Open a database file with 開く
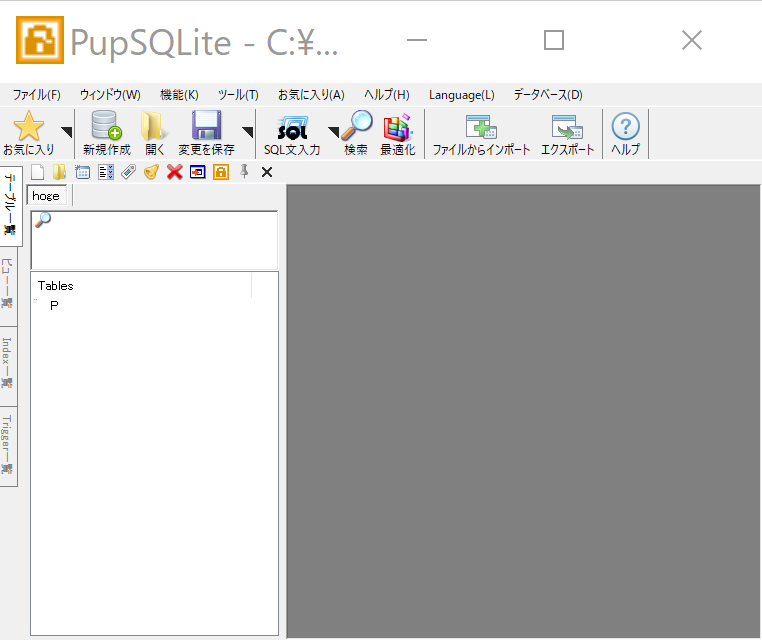The image size is (762, 641). [155, 133]
